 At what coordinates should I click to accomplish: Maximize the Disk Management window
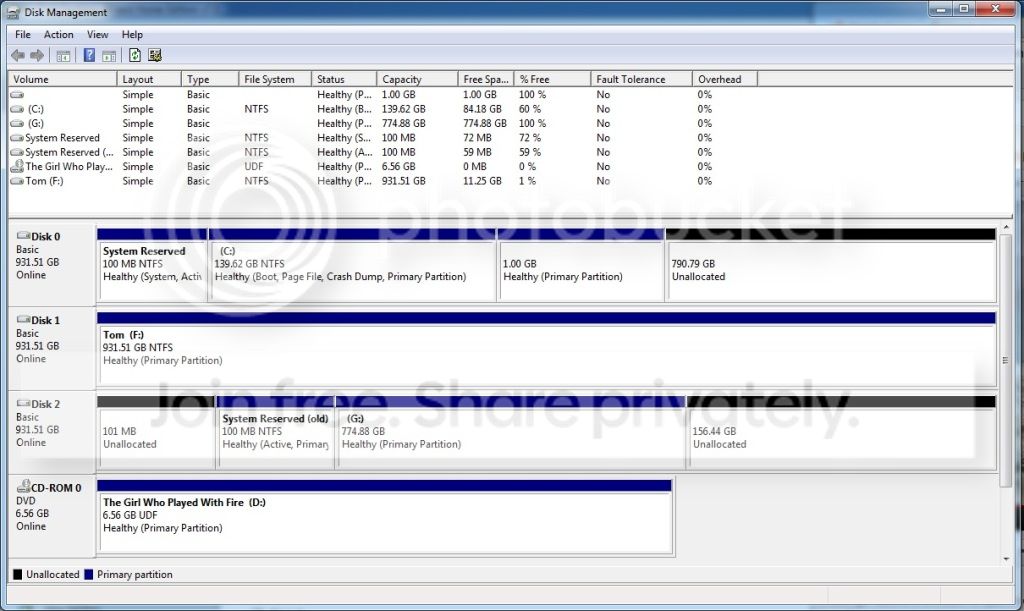[964, 8]
